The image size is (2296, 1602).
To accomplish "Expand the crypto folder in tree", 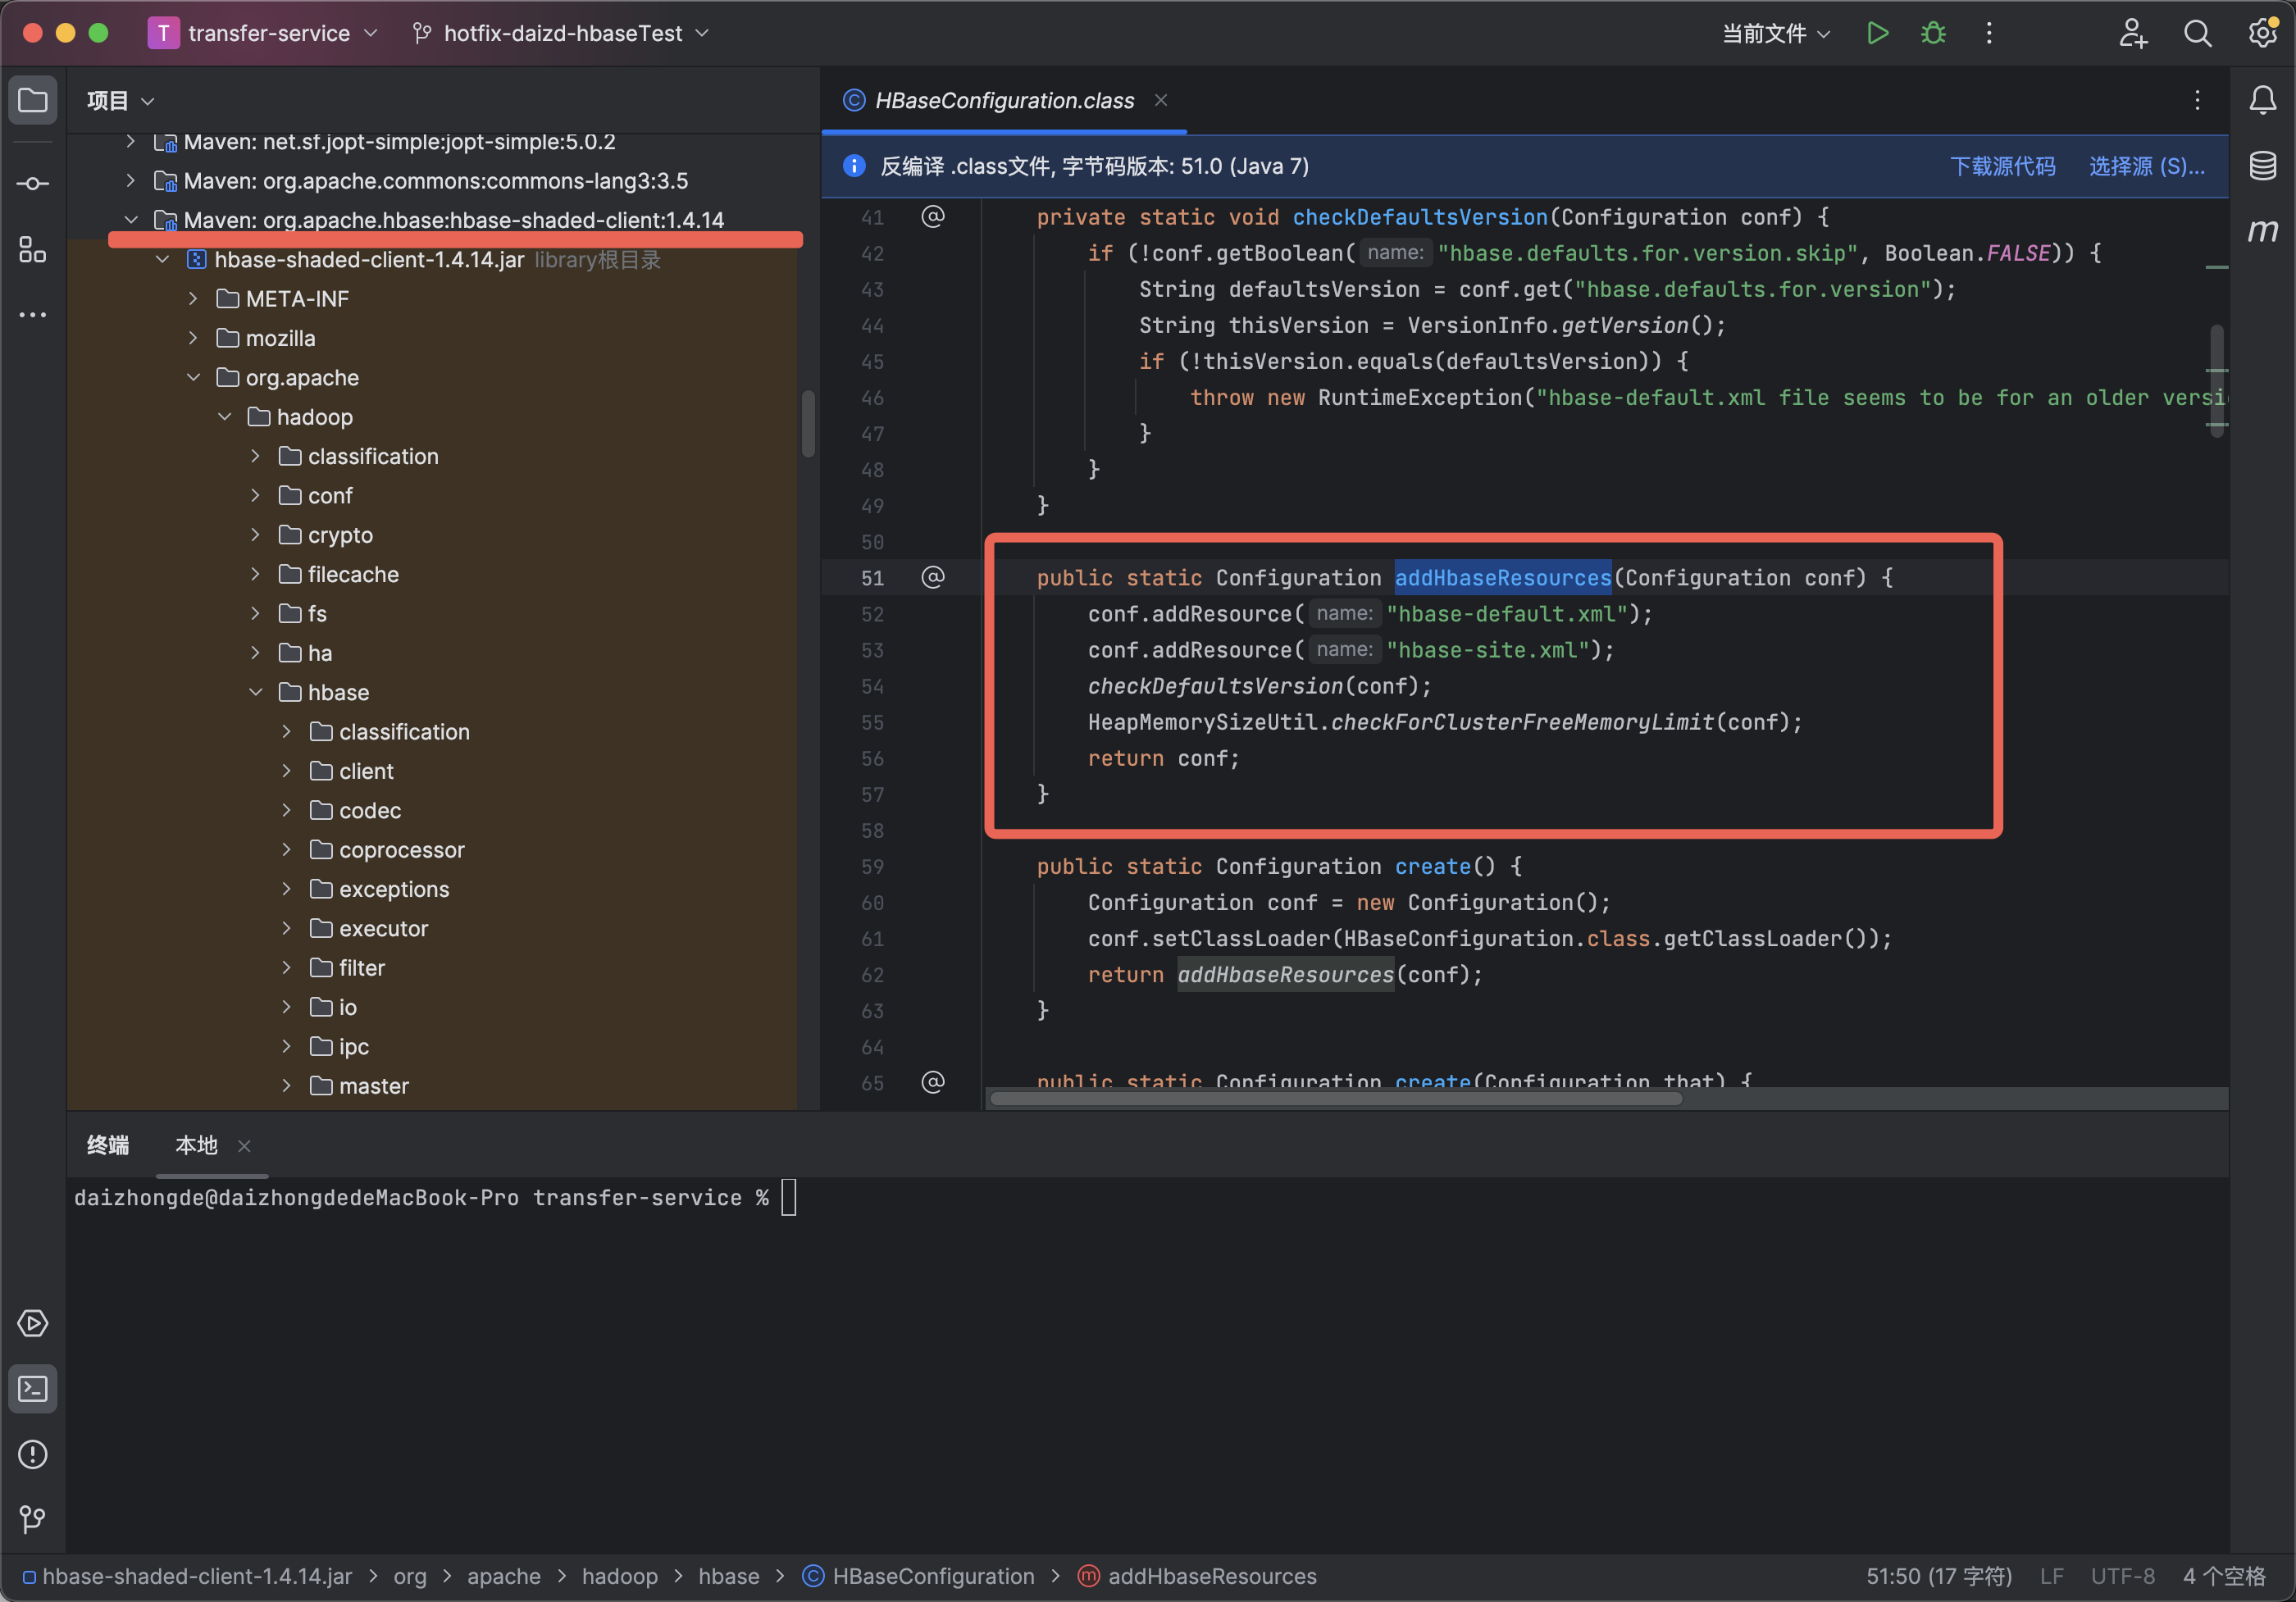I will click(256, 535).
